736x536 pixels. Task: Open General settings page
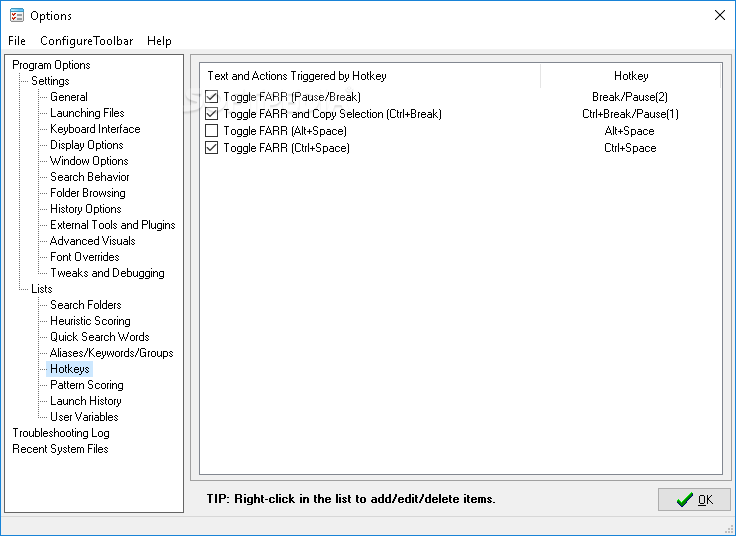(69, 97)
